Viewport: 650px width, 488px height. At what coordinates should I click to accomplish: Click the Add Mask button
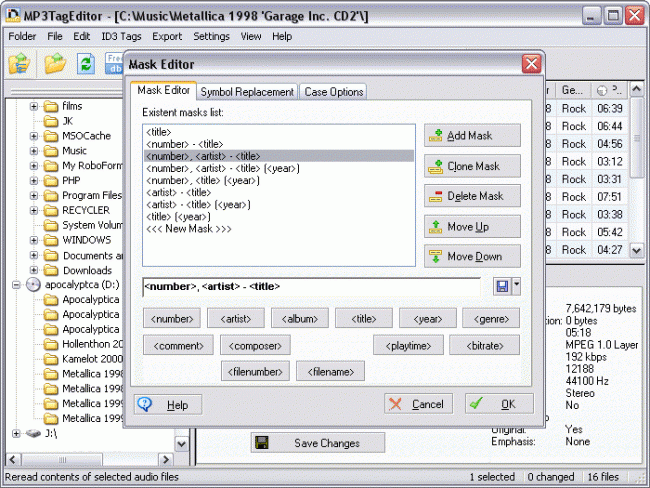472,135
